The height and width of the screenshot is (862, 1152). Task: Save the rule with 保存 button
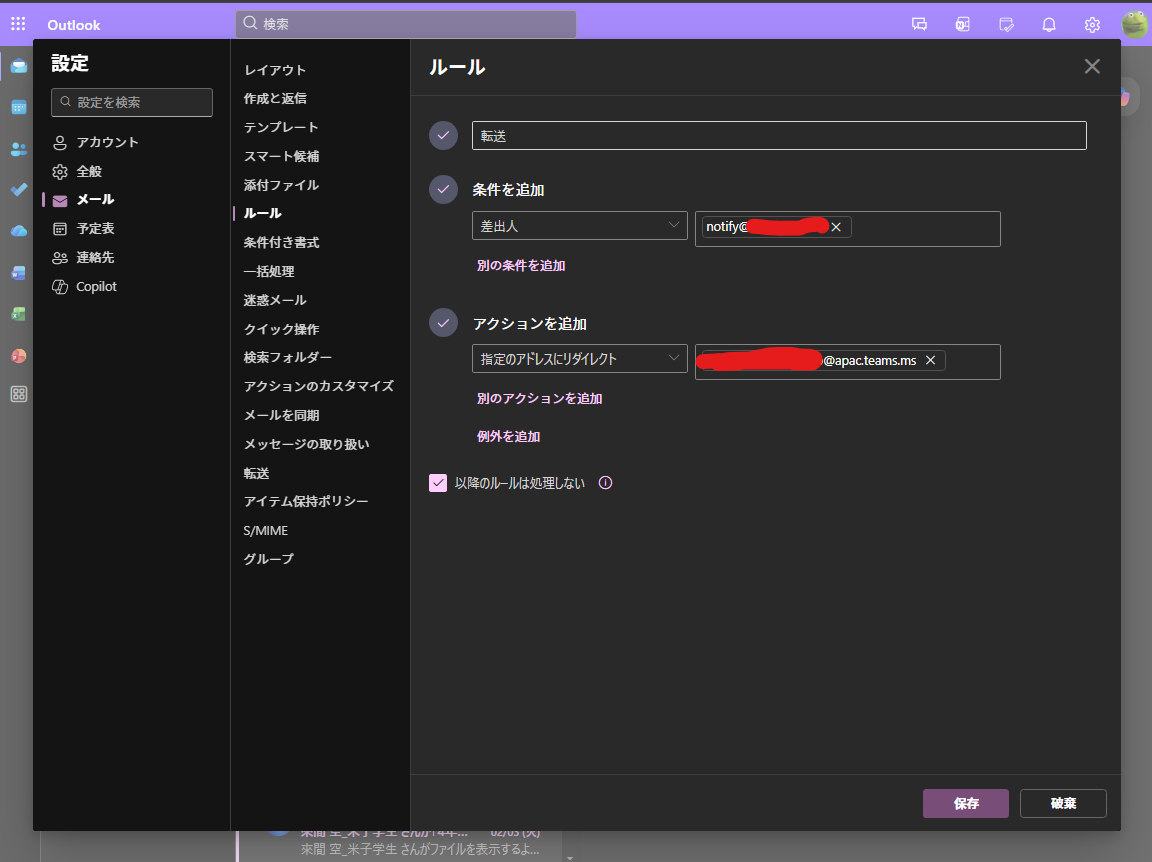pyautogui.click(x=964, y=803)
